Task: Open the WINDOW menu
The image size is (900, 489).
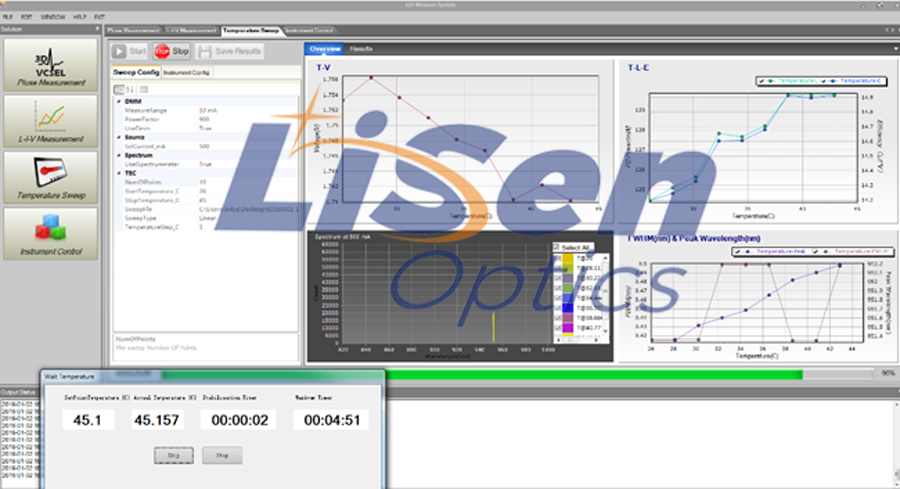Action: pos(53,17)
